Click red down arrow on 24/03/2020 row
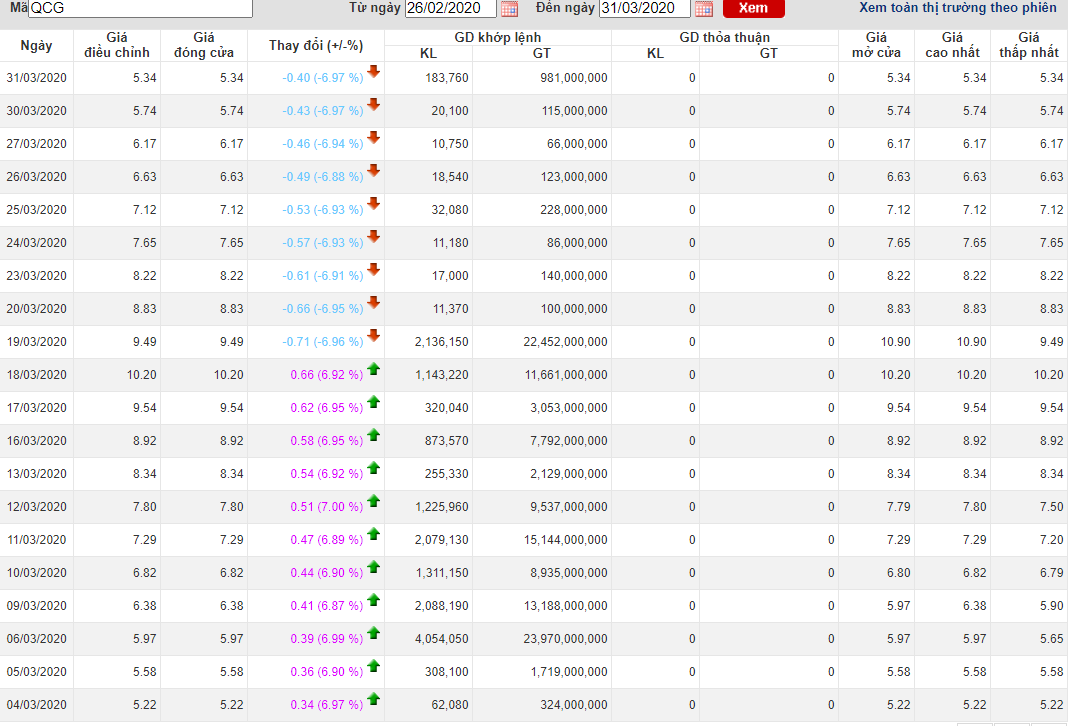 [x=373, y=236]
